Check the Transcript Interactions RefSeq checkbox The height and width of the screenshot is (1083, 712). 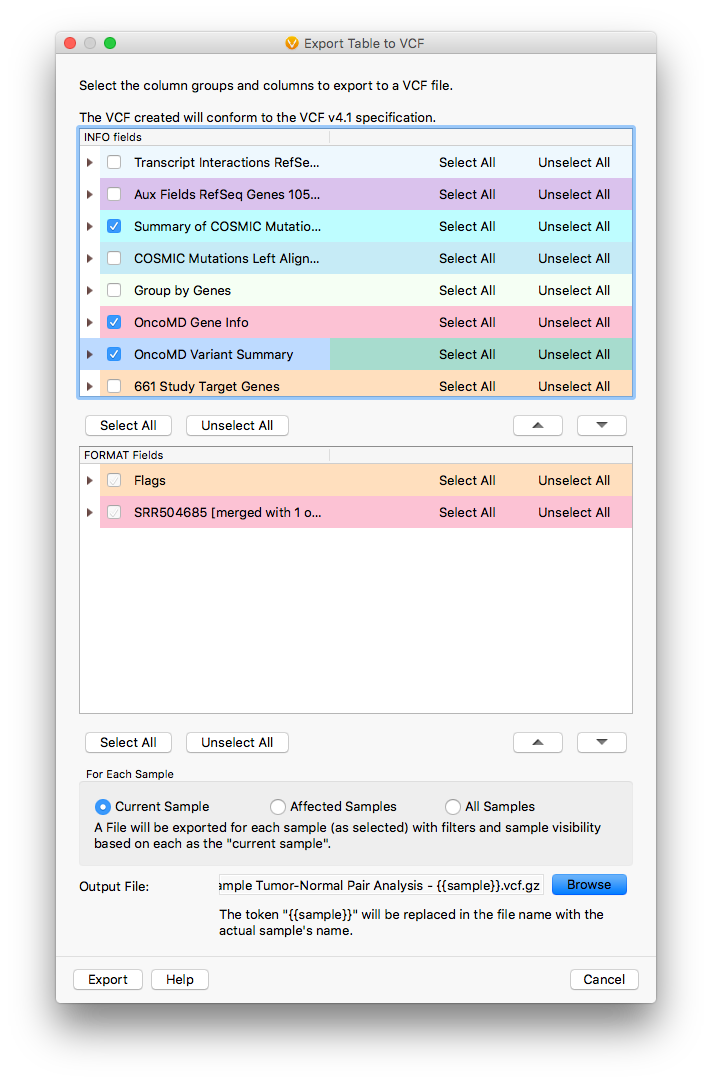[114, 162]
